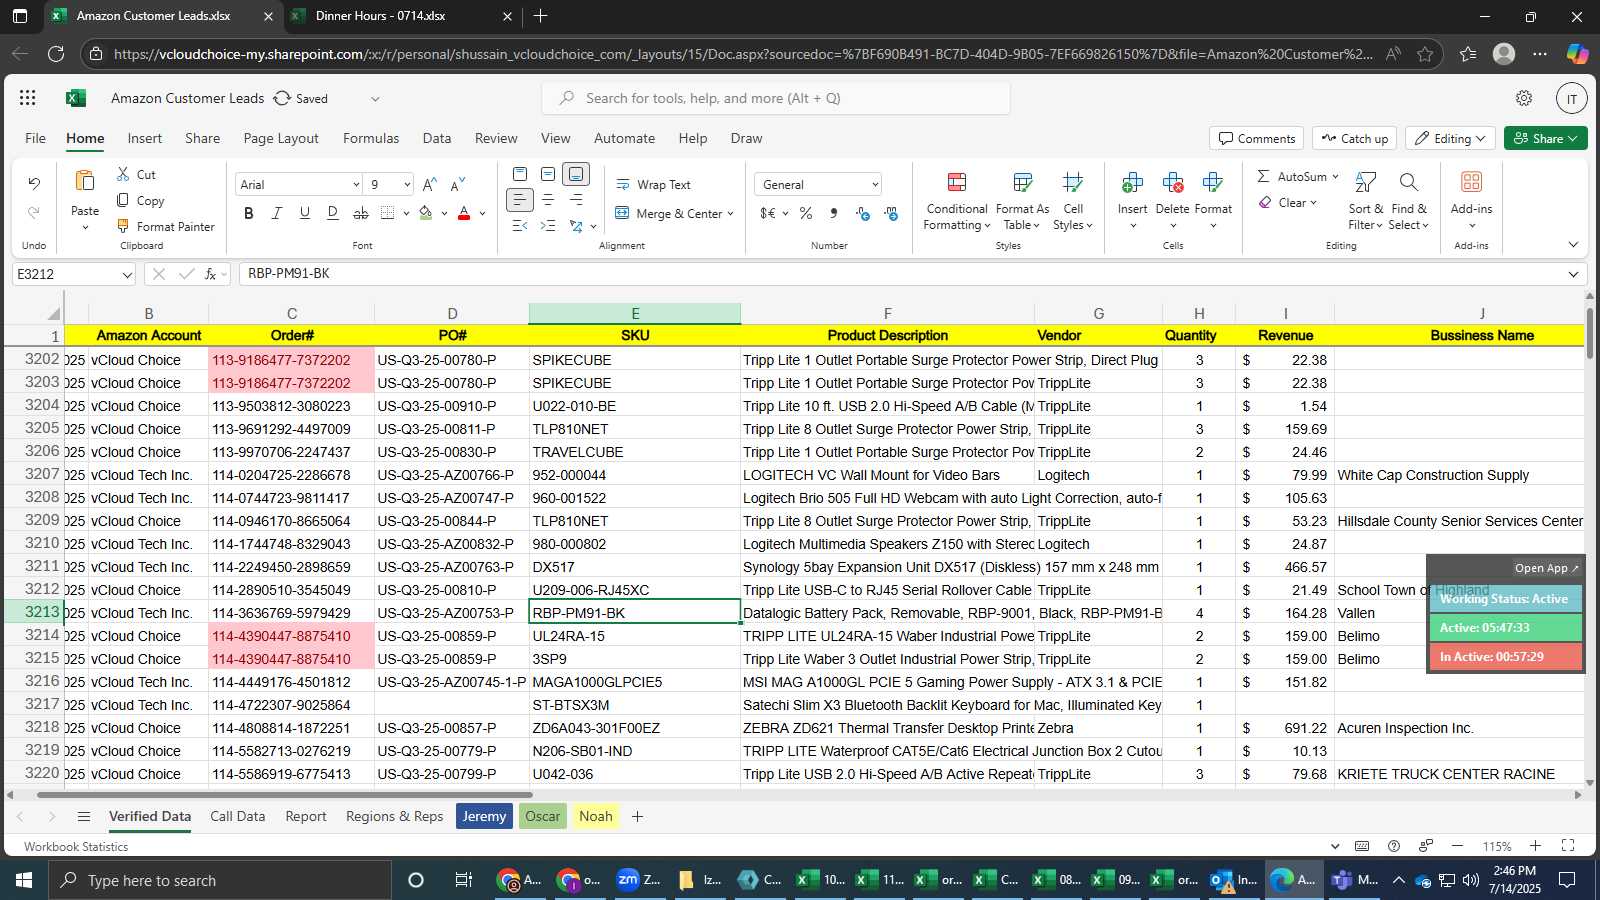Image resolution: width=1600 pixels, height=900 pixels.
Task: Click the insert function fx icon
Action: 210,274
